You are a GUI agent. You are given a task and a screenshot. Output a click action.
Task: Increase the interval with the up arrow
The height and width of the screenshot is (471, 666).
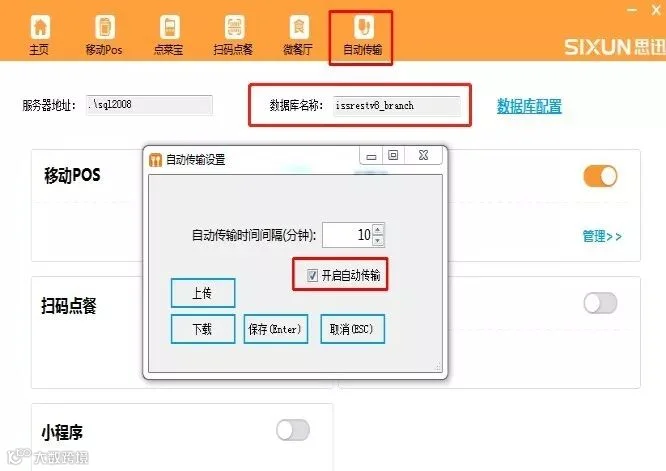pyautogui.click(x=378, y=229)
